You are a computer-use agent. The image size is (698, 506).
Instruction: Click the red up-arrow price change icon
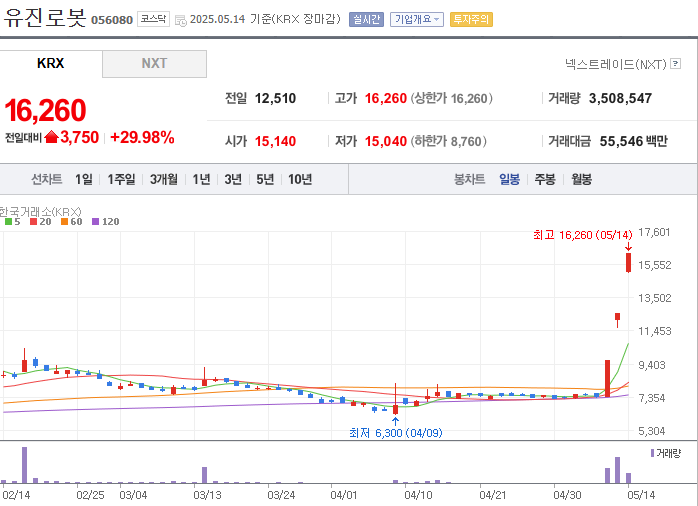coord(52,137)
